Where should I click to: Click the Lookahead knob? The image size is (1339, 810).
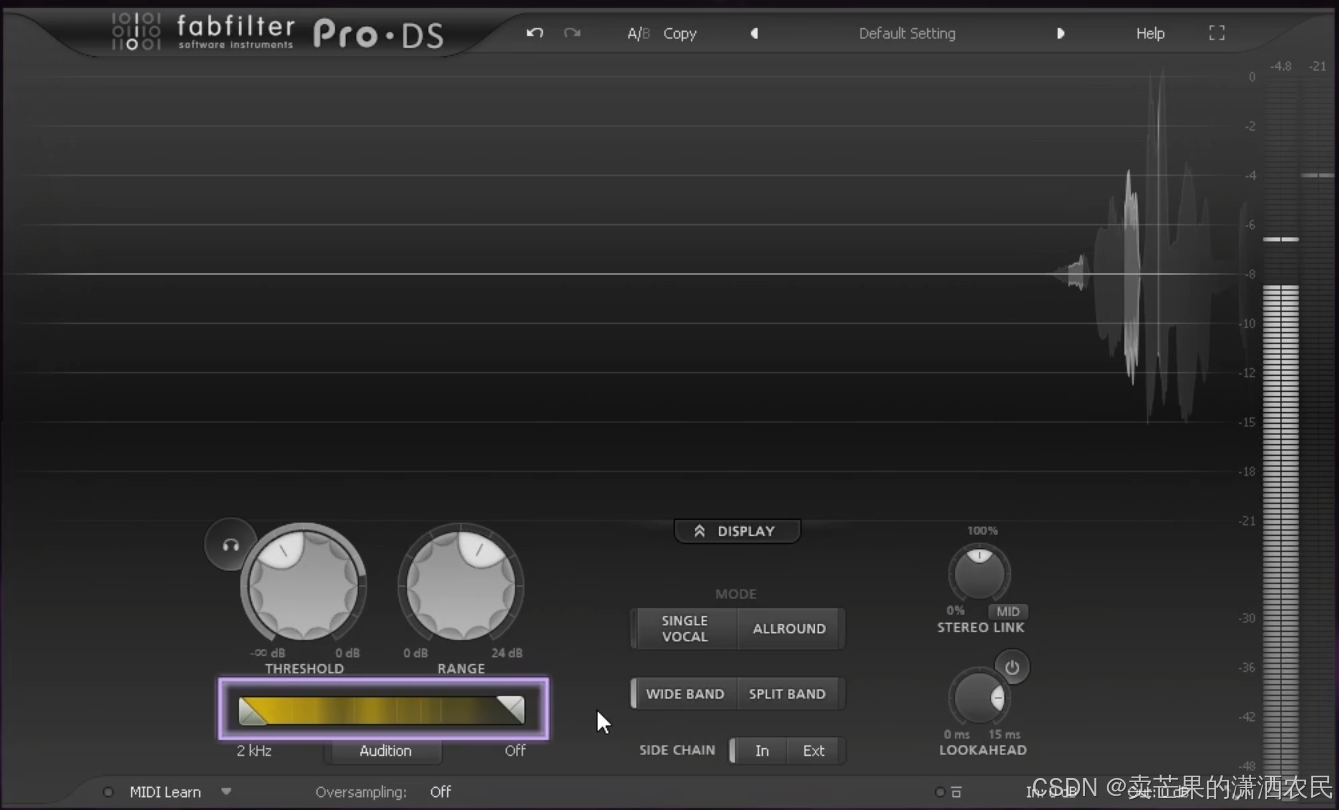click(979, 697)
